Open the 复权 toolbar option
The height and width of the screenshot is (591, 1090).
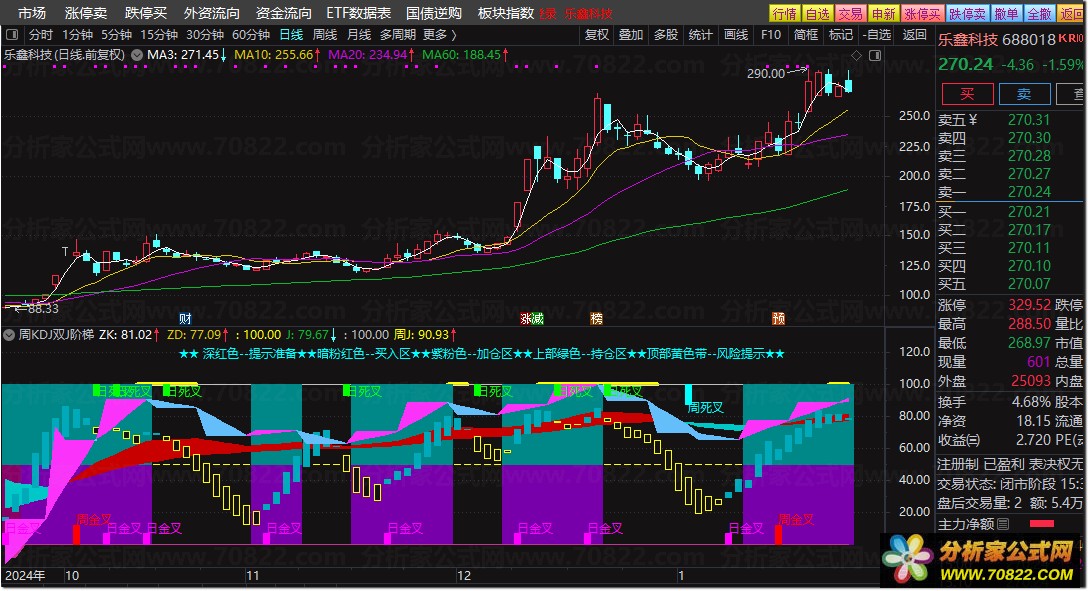coord(596,34)
